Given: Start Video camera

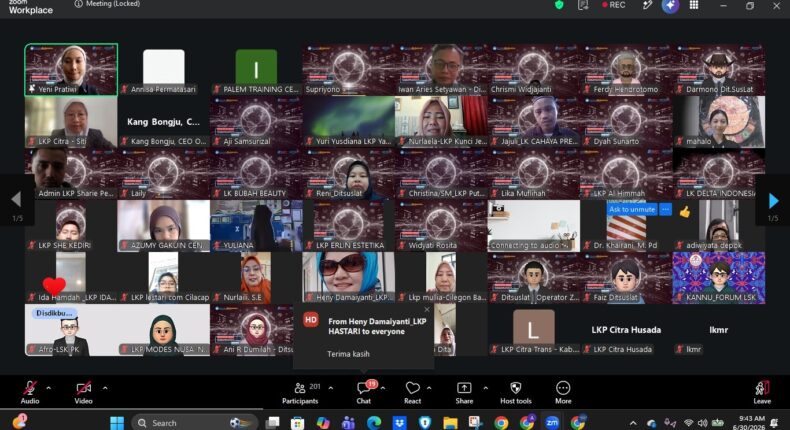Looking at the screenshot, I should point(83,393).
